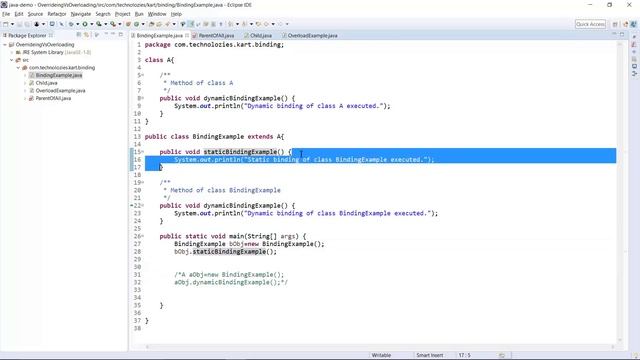640x360 pixels.
Task: Collapse the comment fold at line 5
Action: [x=142, y=75]
